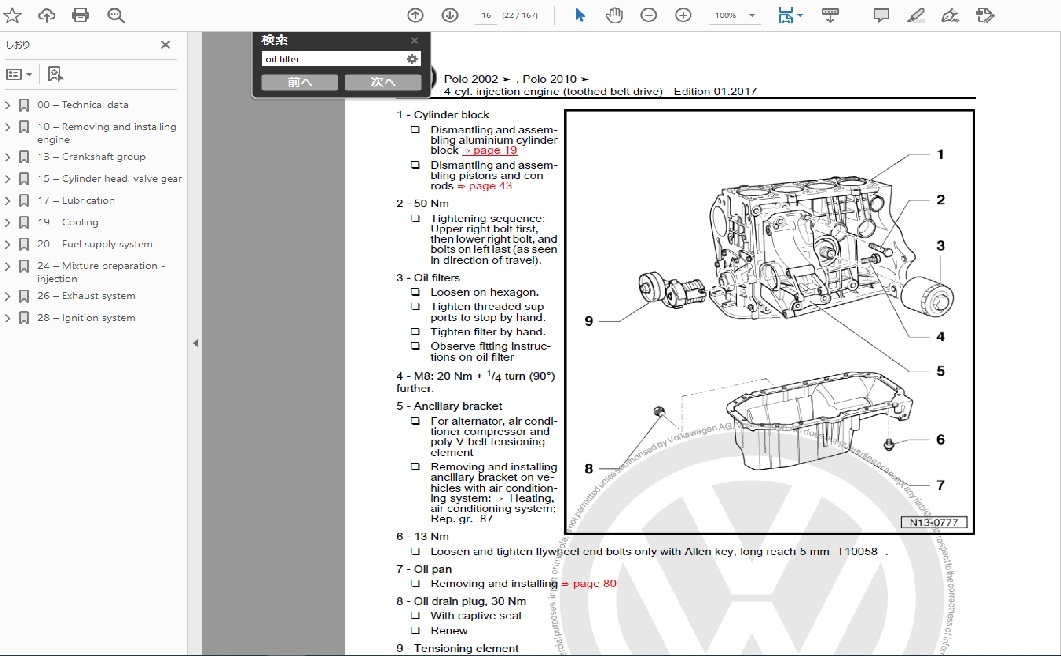Click the bookmark icon beside 15 – Cylinder head

[x=24, y=179]
